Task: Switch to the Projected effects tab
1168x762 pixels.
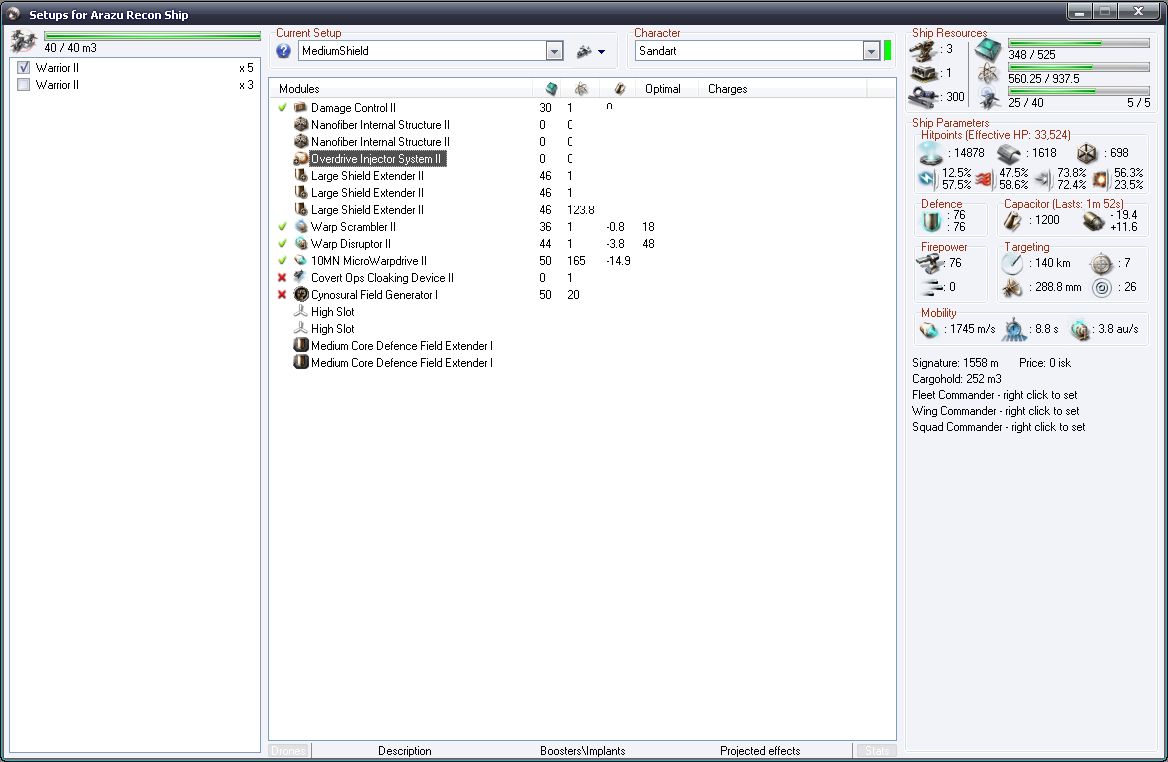Action: point(760,751)
